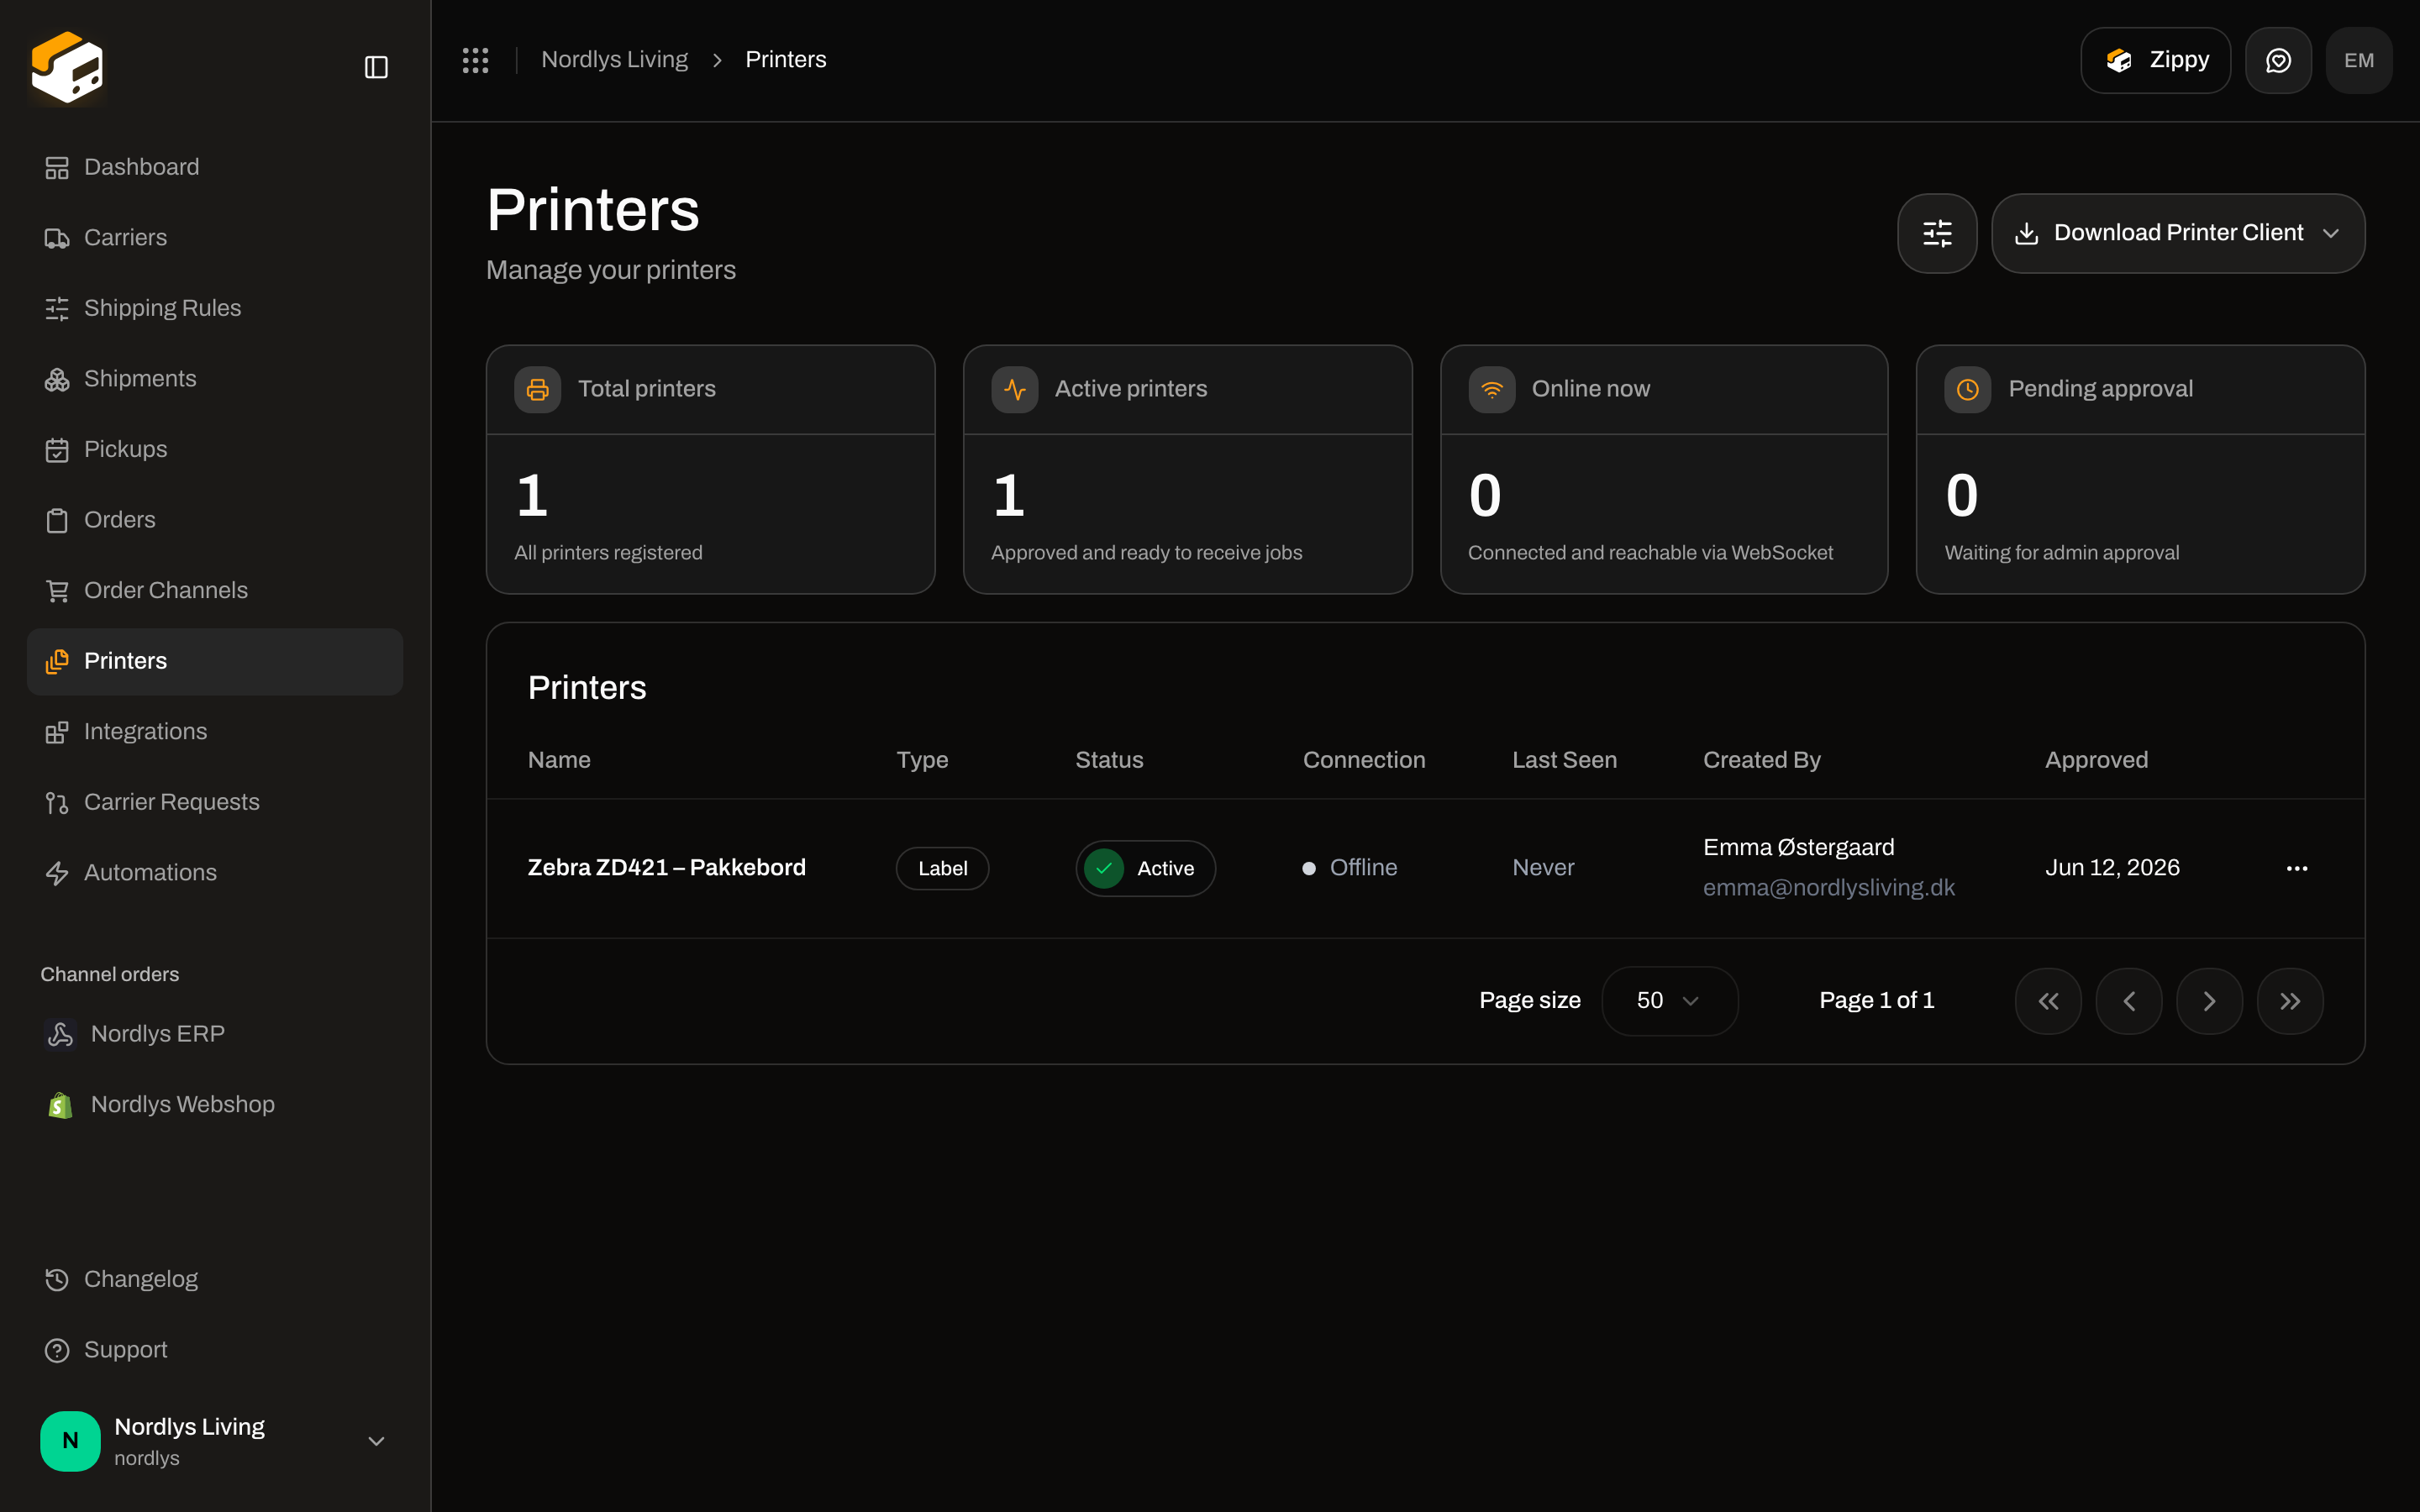The width and height of the screenshot is (2420, 1512).
Task: Open Dashboard in the sidebar
Action: 214,167
